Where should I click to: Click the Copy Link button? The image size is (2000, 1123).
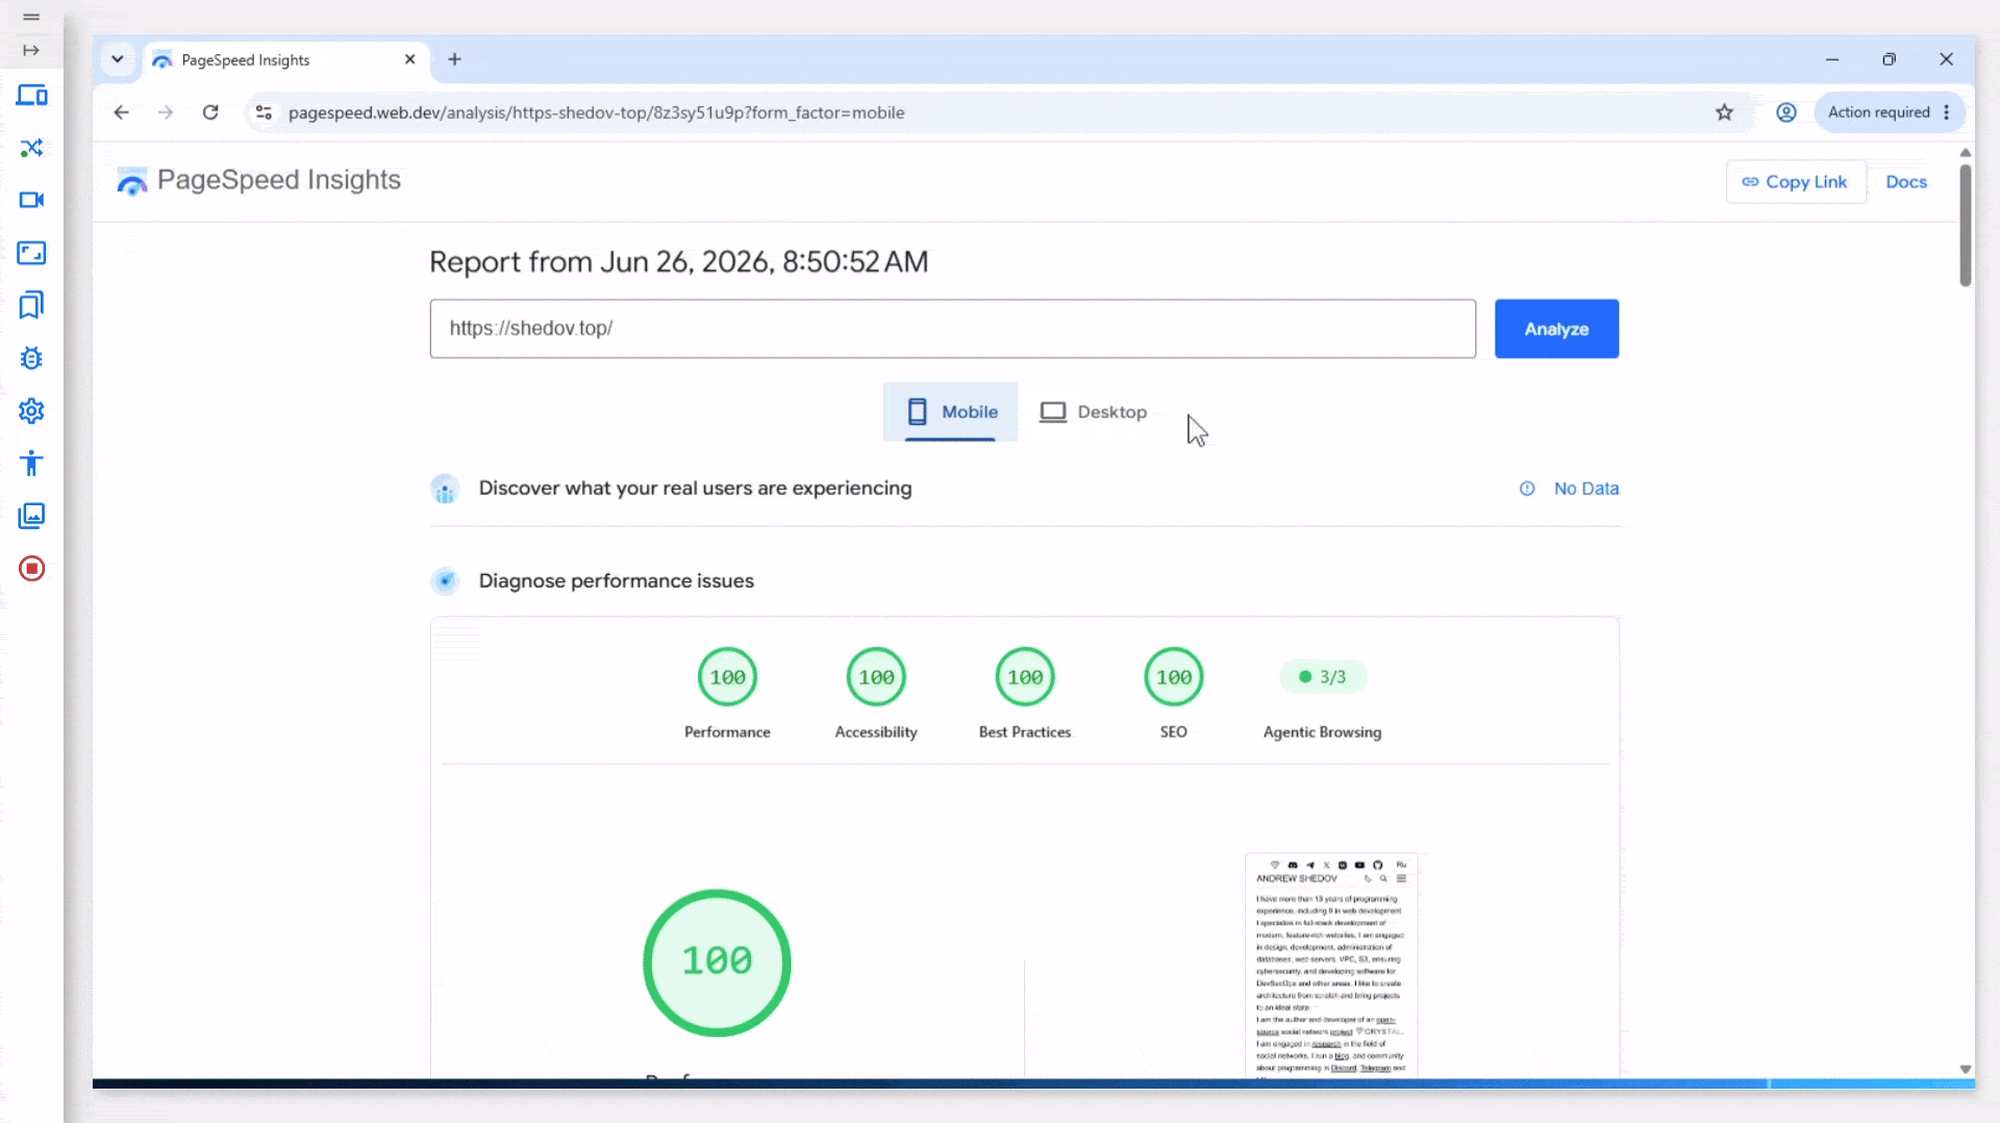coord(1795,182)
